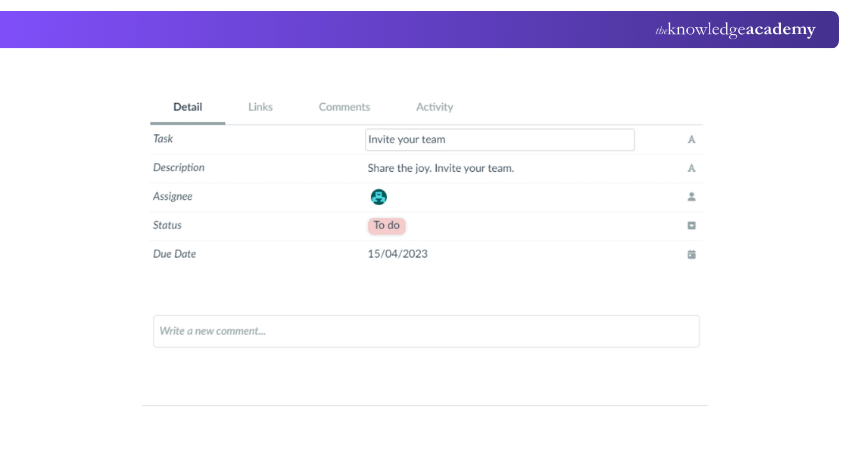Click the Due Date field label
The width and height of the screenshot is (850, 450).
[174, 254]
